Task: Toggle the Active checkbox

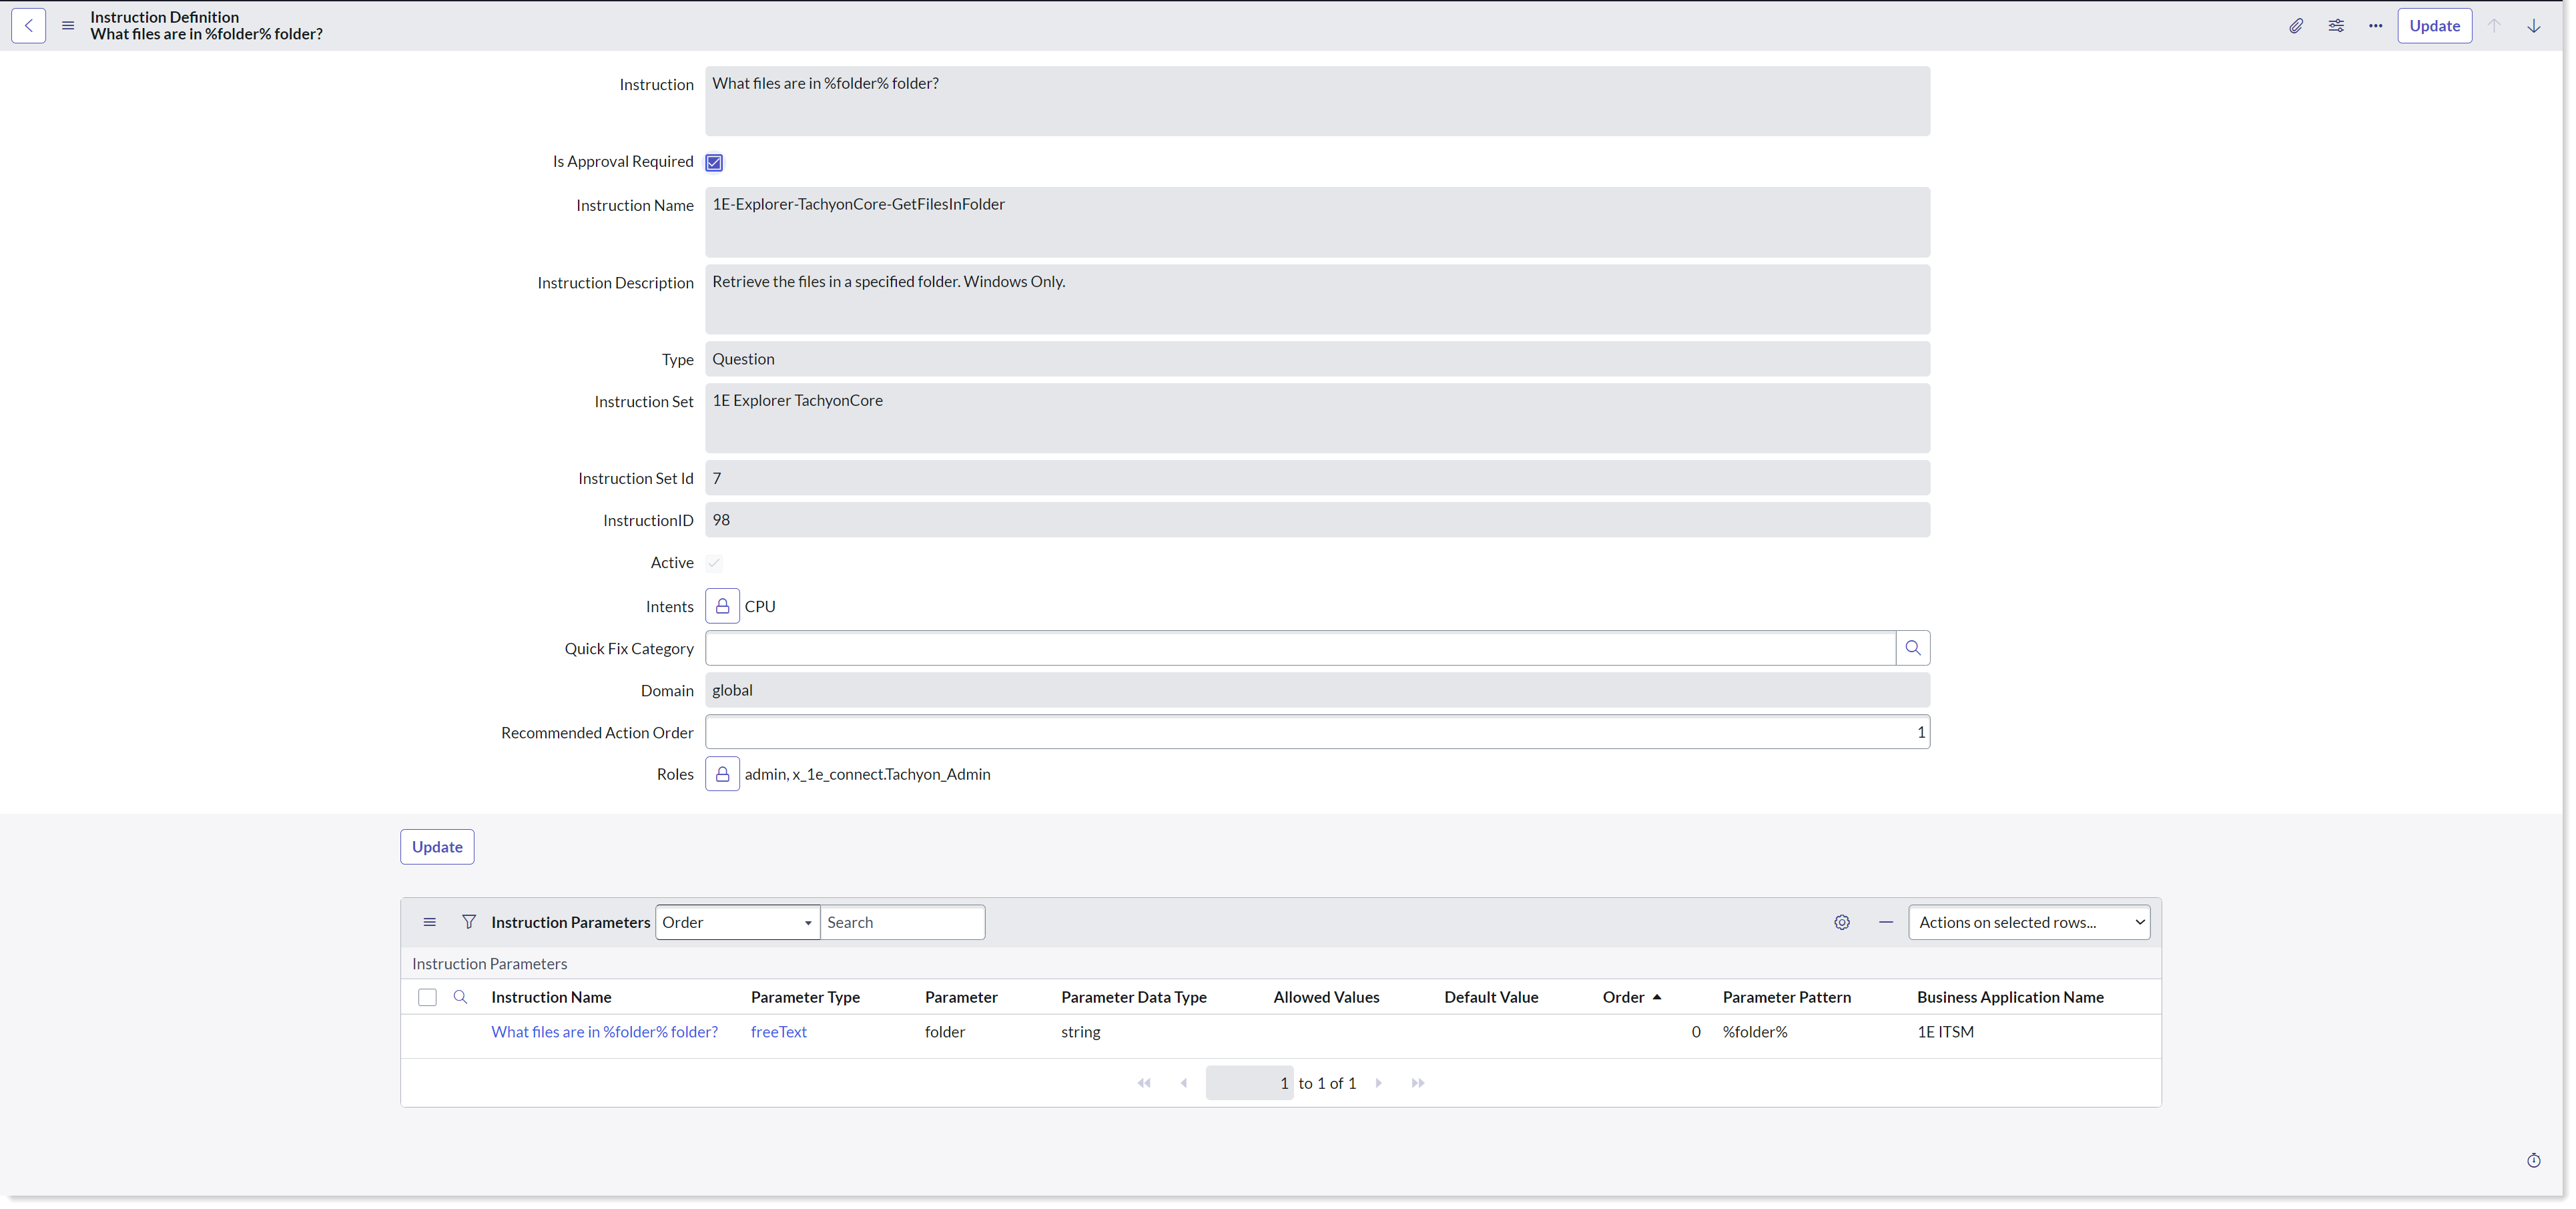Action: (x=714, y=563)
